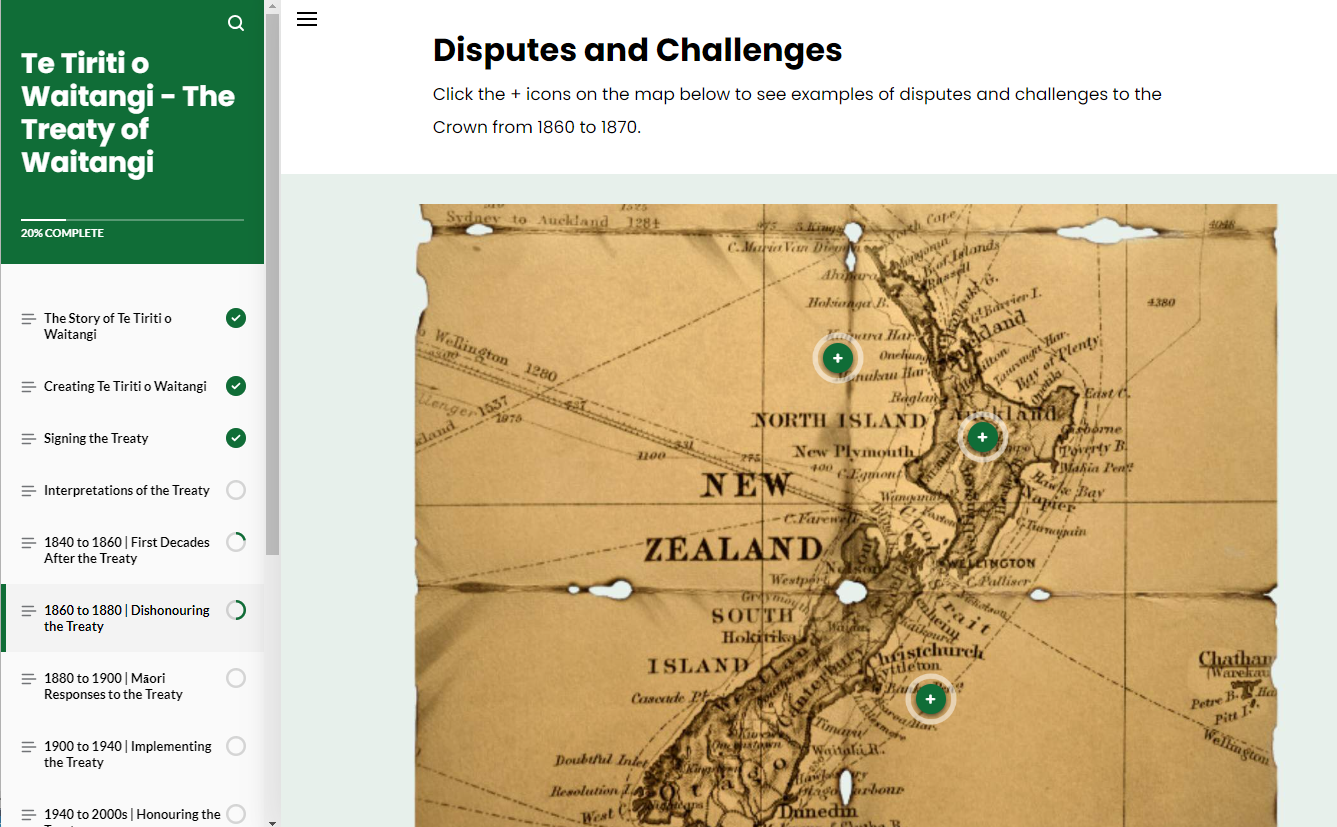Click lines icon beside Creating Te Tiriti
Screen dimensions: 1337x827
(x=28, y=387)
